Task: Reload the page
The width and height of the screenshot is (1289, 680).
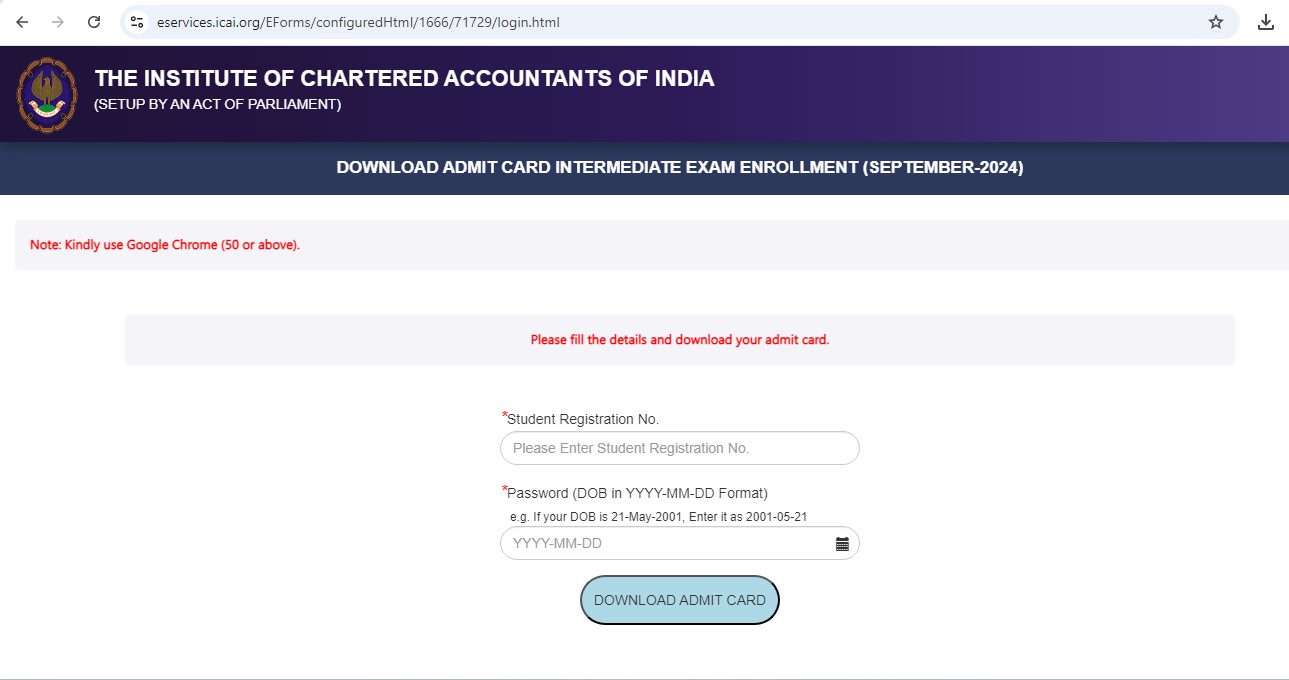Action: click(95, 21)
